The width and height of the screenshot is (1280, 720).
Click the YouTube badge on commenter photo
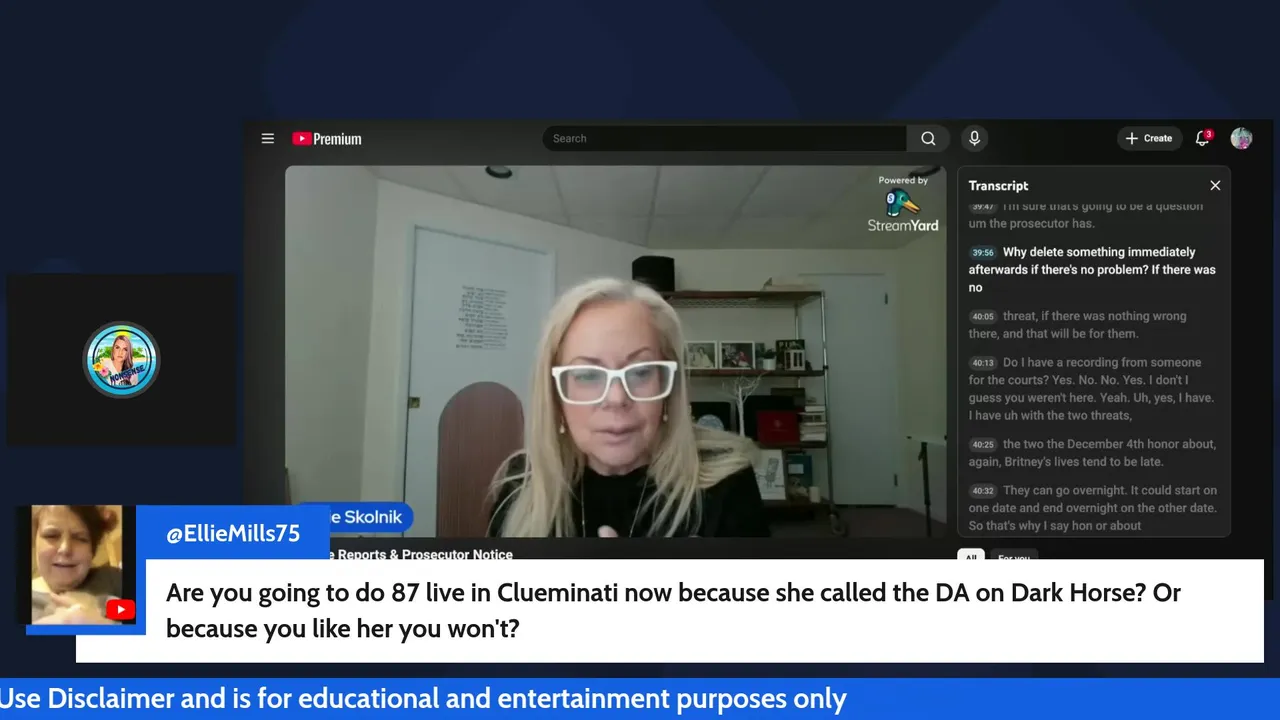(x=121, y=610)
